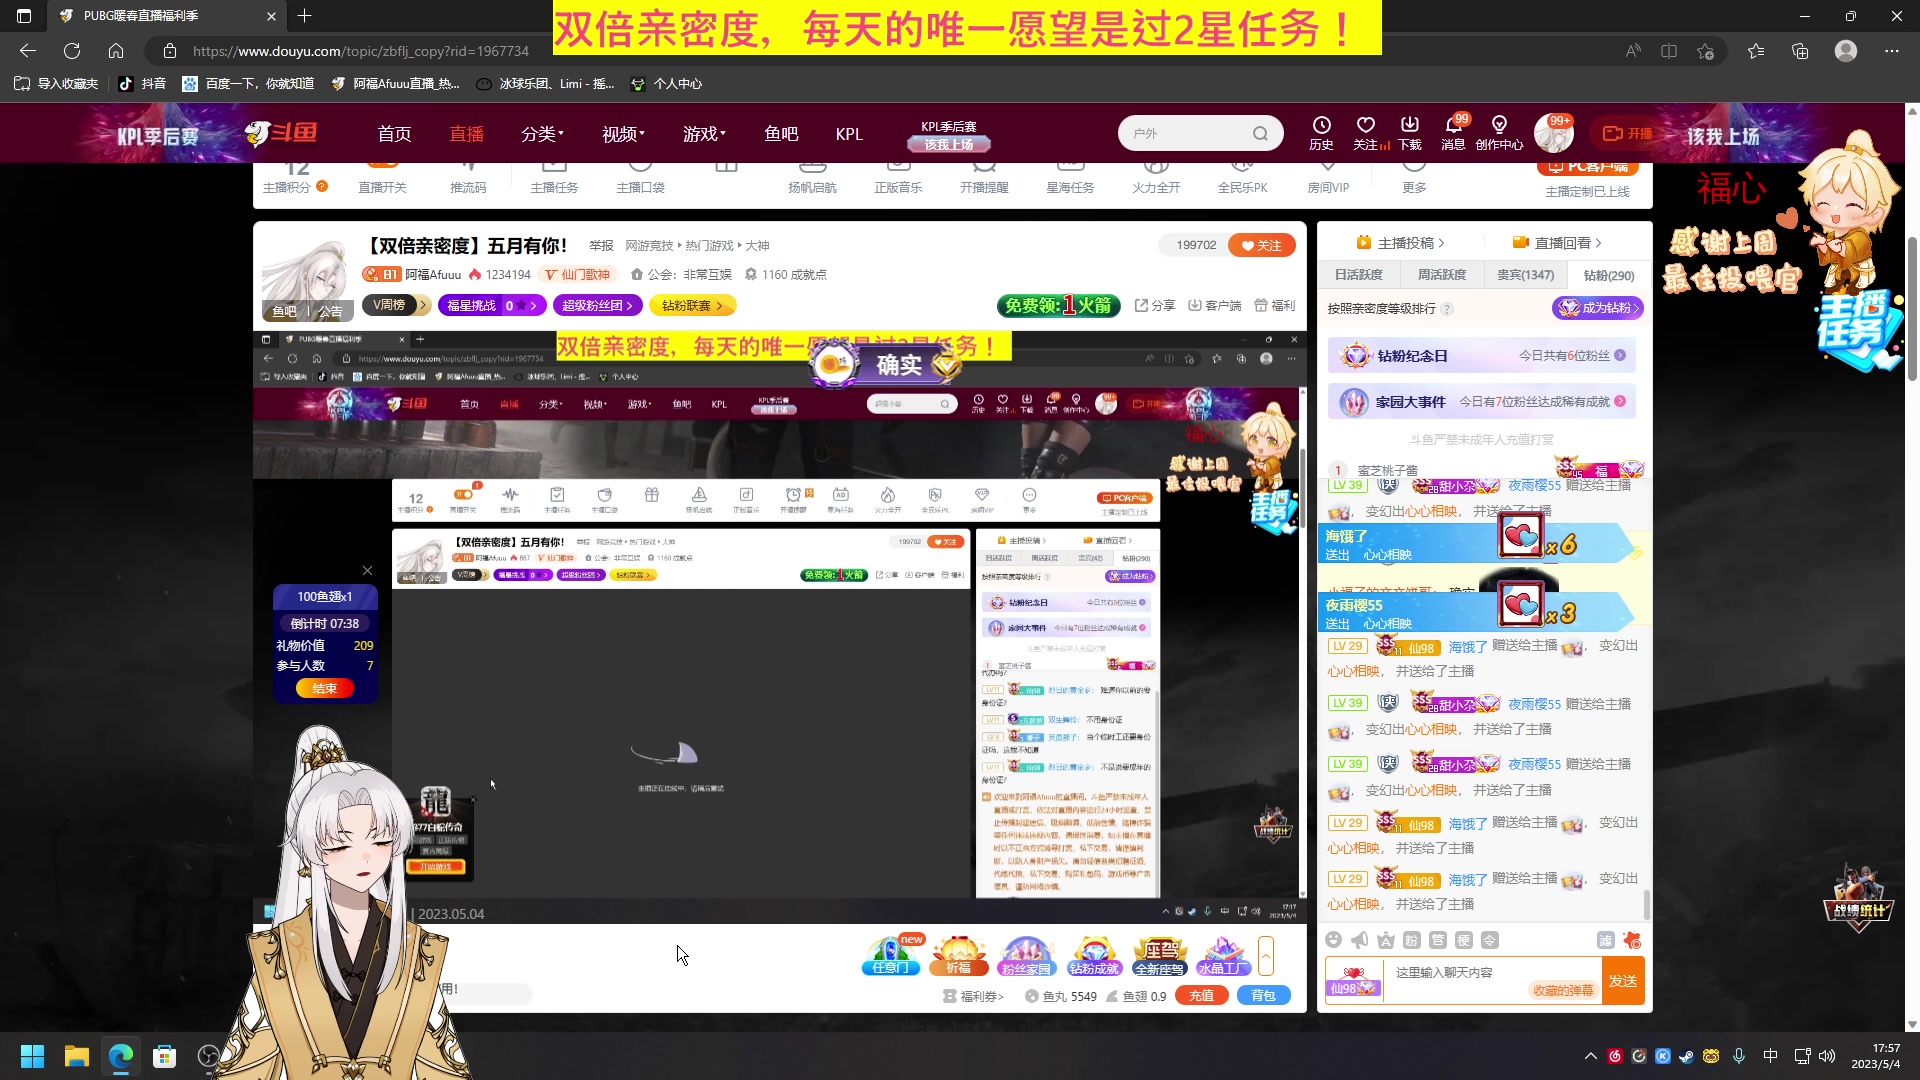Click the 令 command icon in chat toolbar
The image size is (1920, 1080).
pos(1490,940)
